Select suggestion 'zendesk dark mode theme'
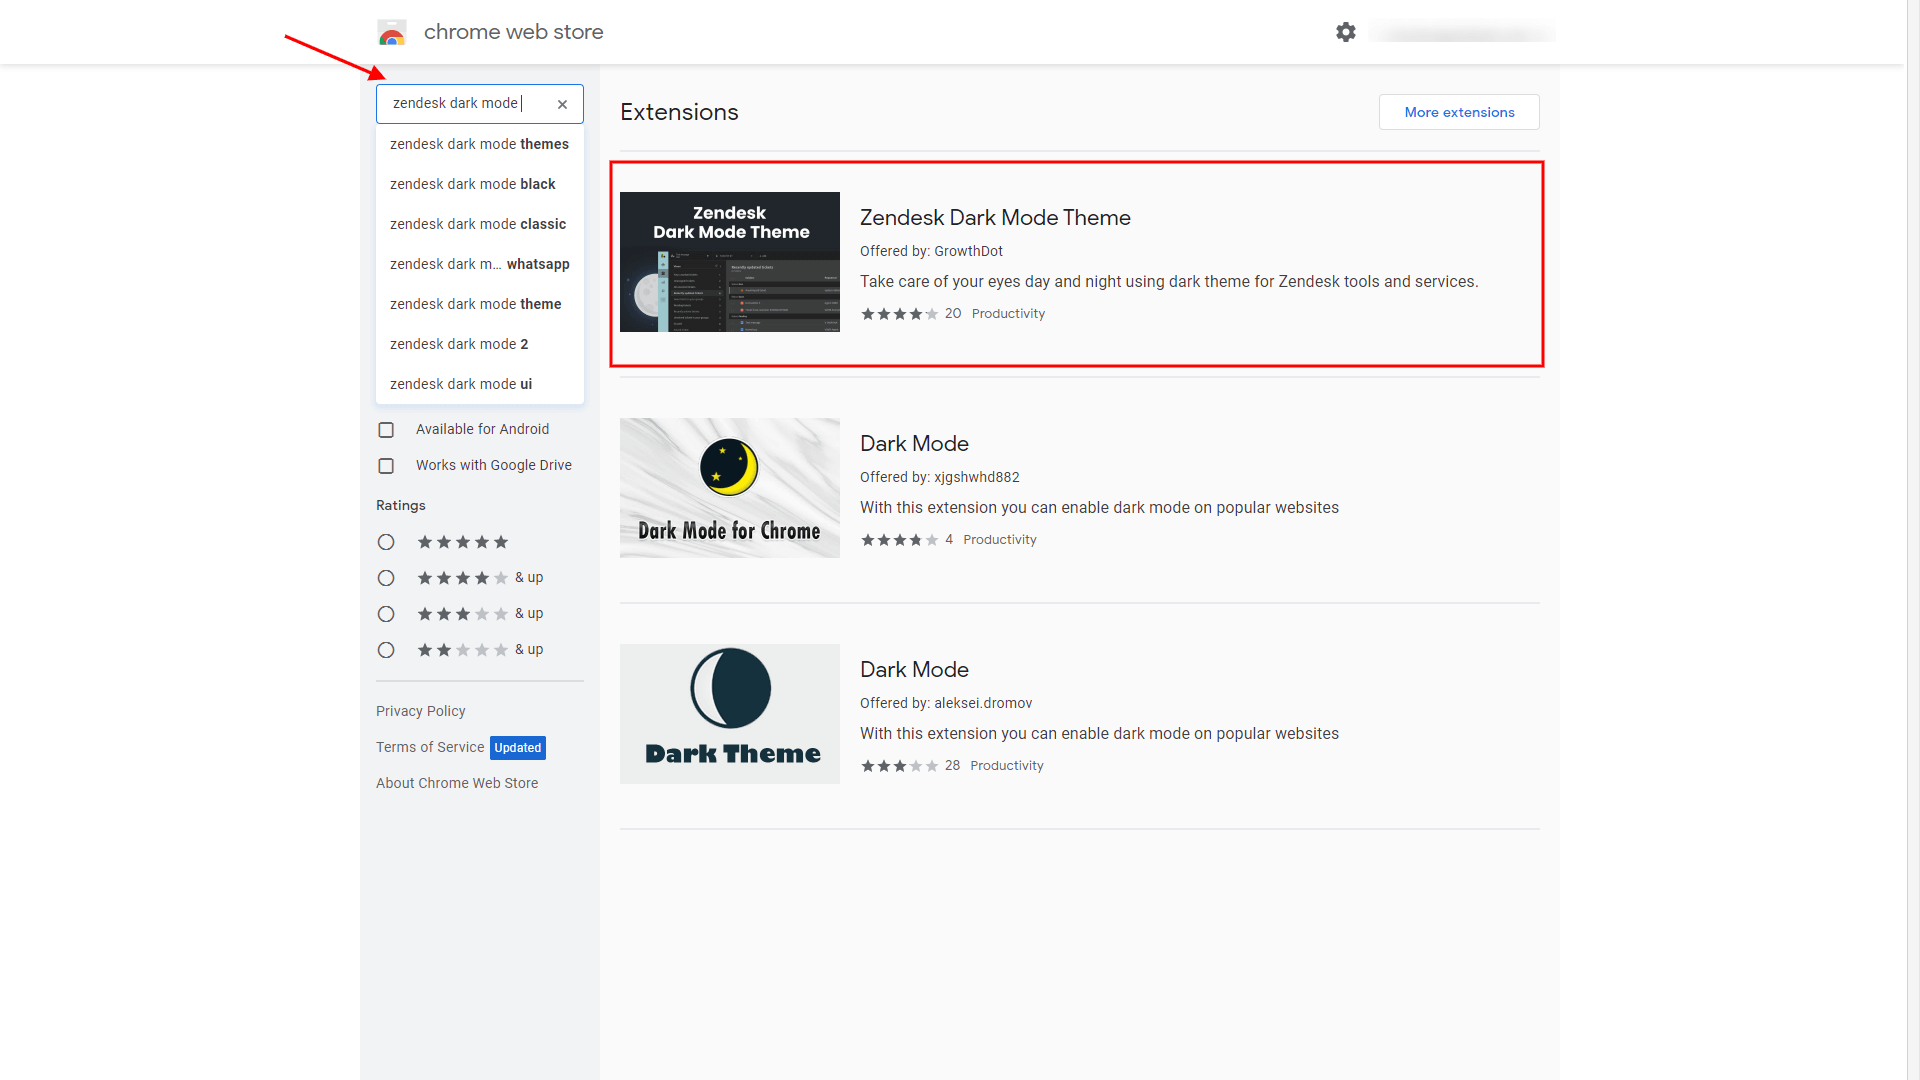The height and width of the screenshot is (1080, 1920). 480,304
